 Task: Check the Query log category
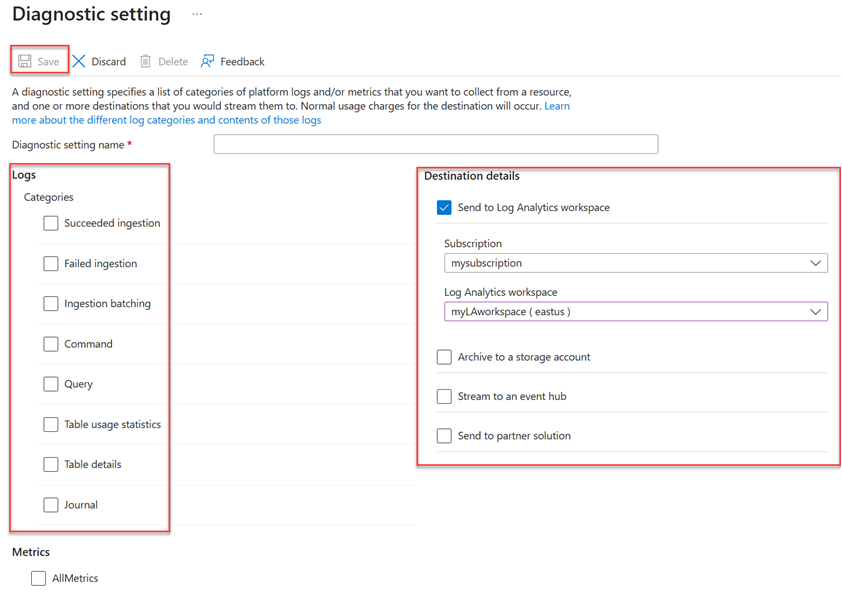point(50,383)
